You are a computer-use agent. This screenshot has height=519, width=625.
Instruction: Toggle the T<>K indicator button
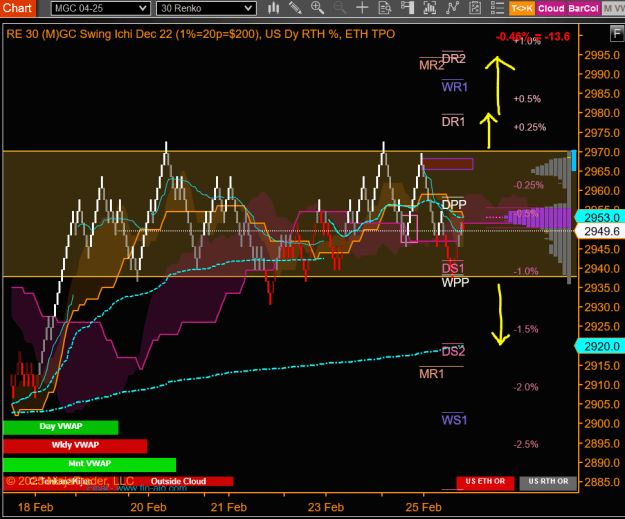522,8
